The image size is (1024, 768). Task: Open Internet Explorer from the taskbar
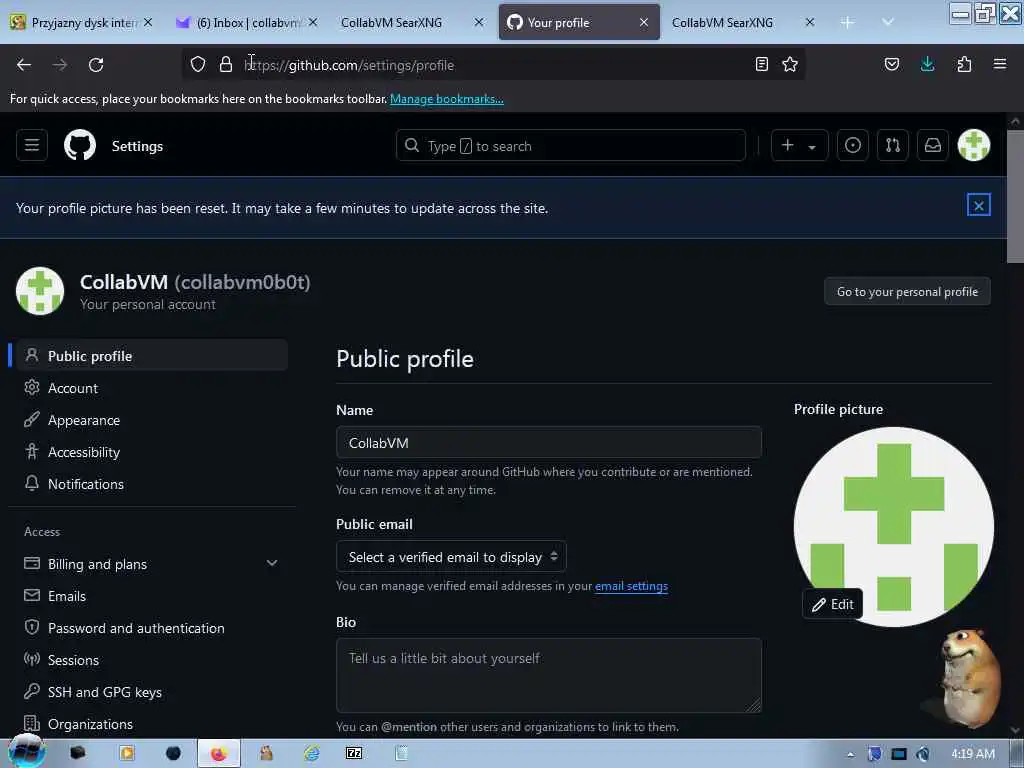pyautogui.click(x=312, y=754)
